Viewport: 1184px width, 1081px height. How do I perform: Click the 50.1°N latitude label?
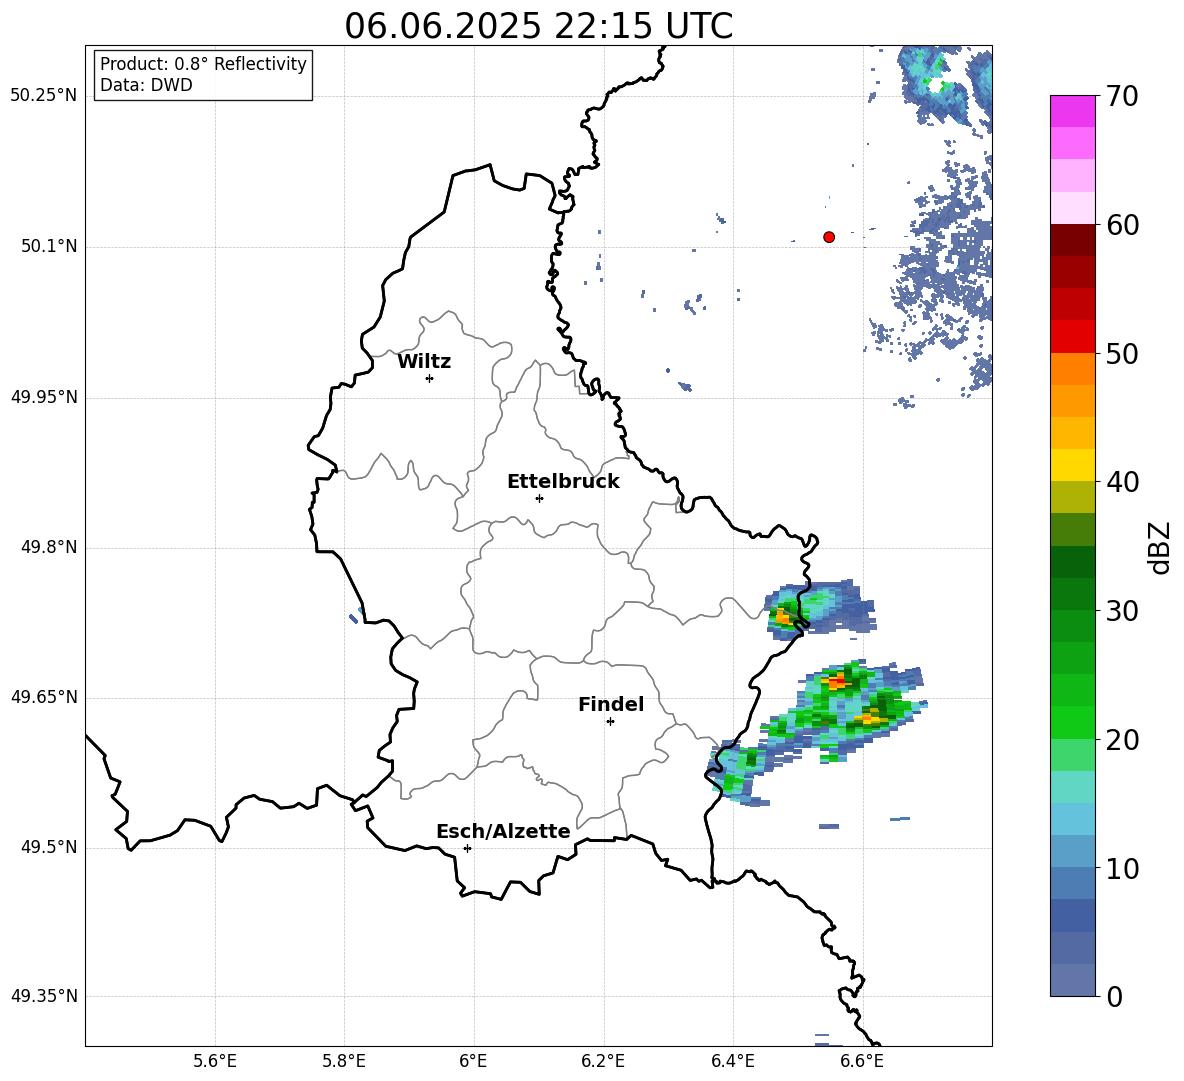pos(49,247)
